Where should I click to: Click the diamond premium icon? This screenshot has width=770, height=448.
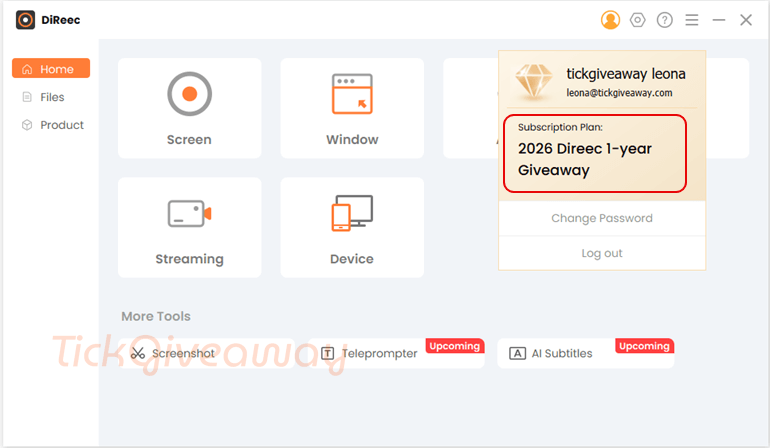pos(534,81)
